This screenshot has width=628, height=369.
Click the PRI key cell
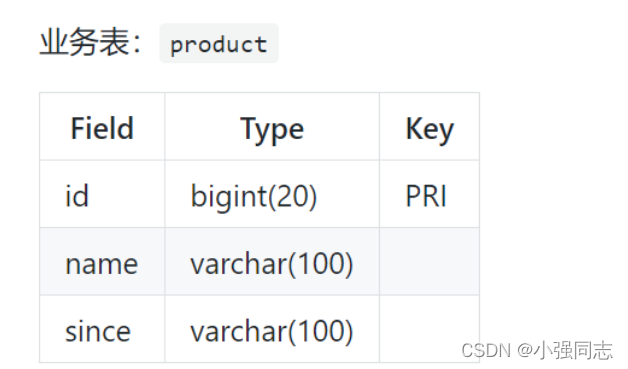pyautogui.click(x=429, y=196)
